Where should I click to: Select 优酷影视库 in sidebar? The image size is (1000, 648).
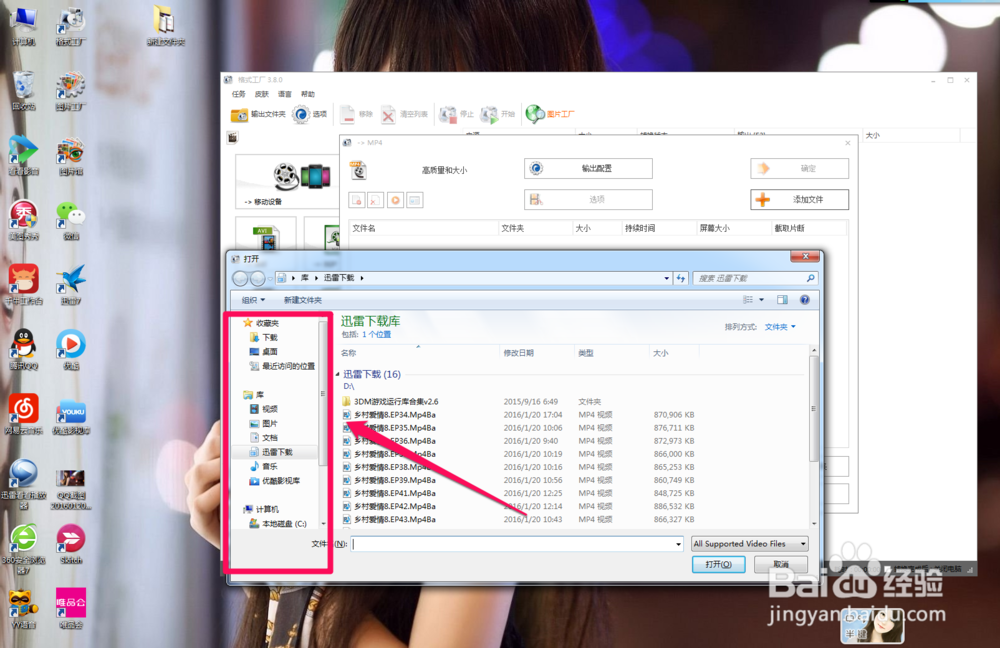tap(275, 481)
